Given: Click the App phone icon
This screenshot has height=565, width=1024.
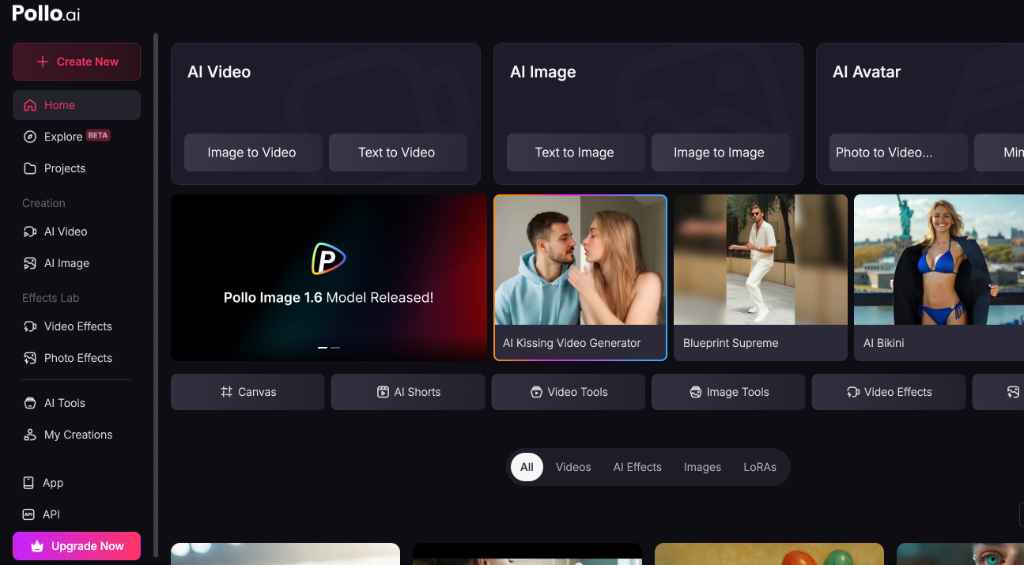Looking at the screenshot, I should click(29, 483).
